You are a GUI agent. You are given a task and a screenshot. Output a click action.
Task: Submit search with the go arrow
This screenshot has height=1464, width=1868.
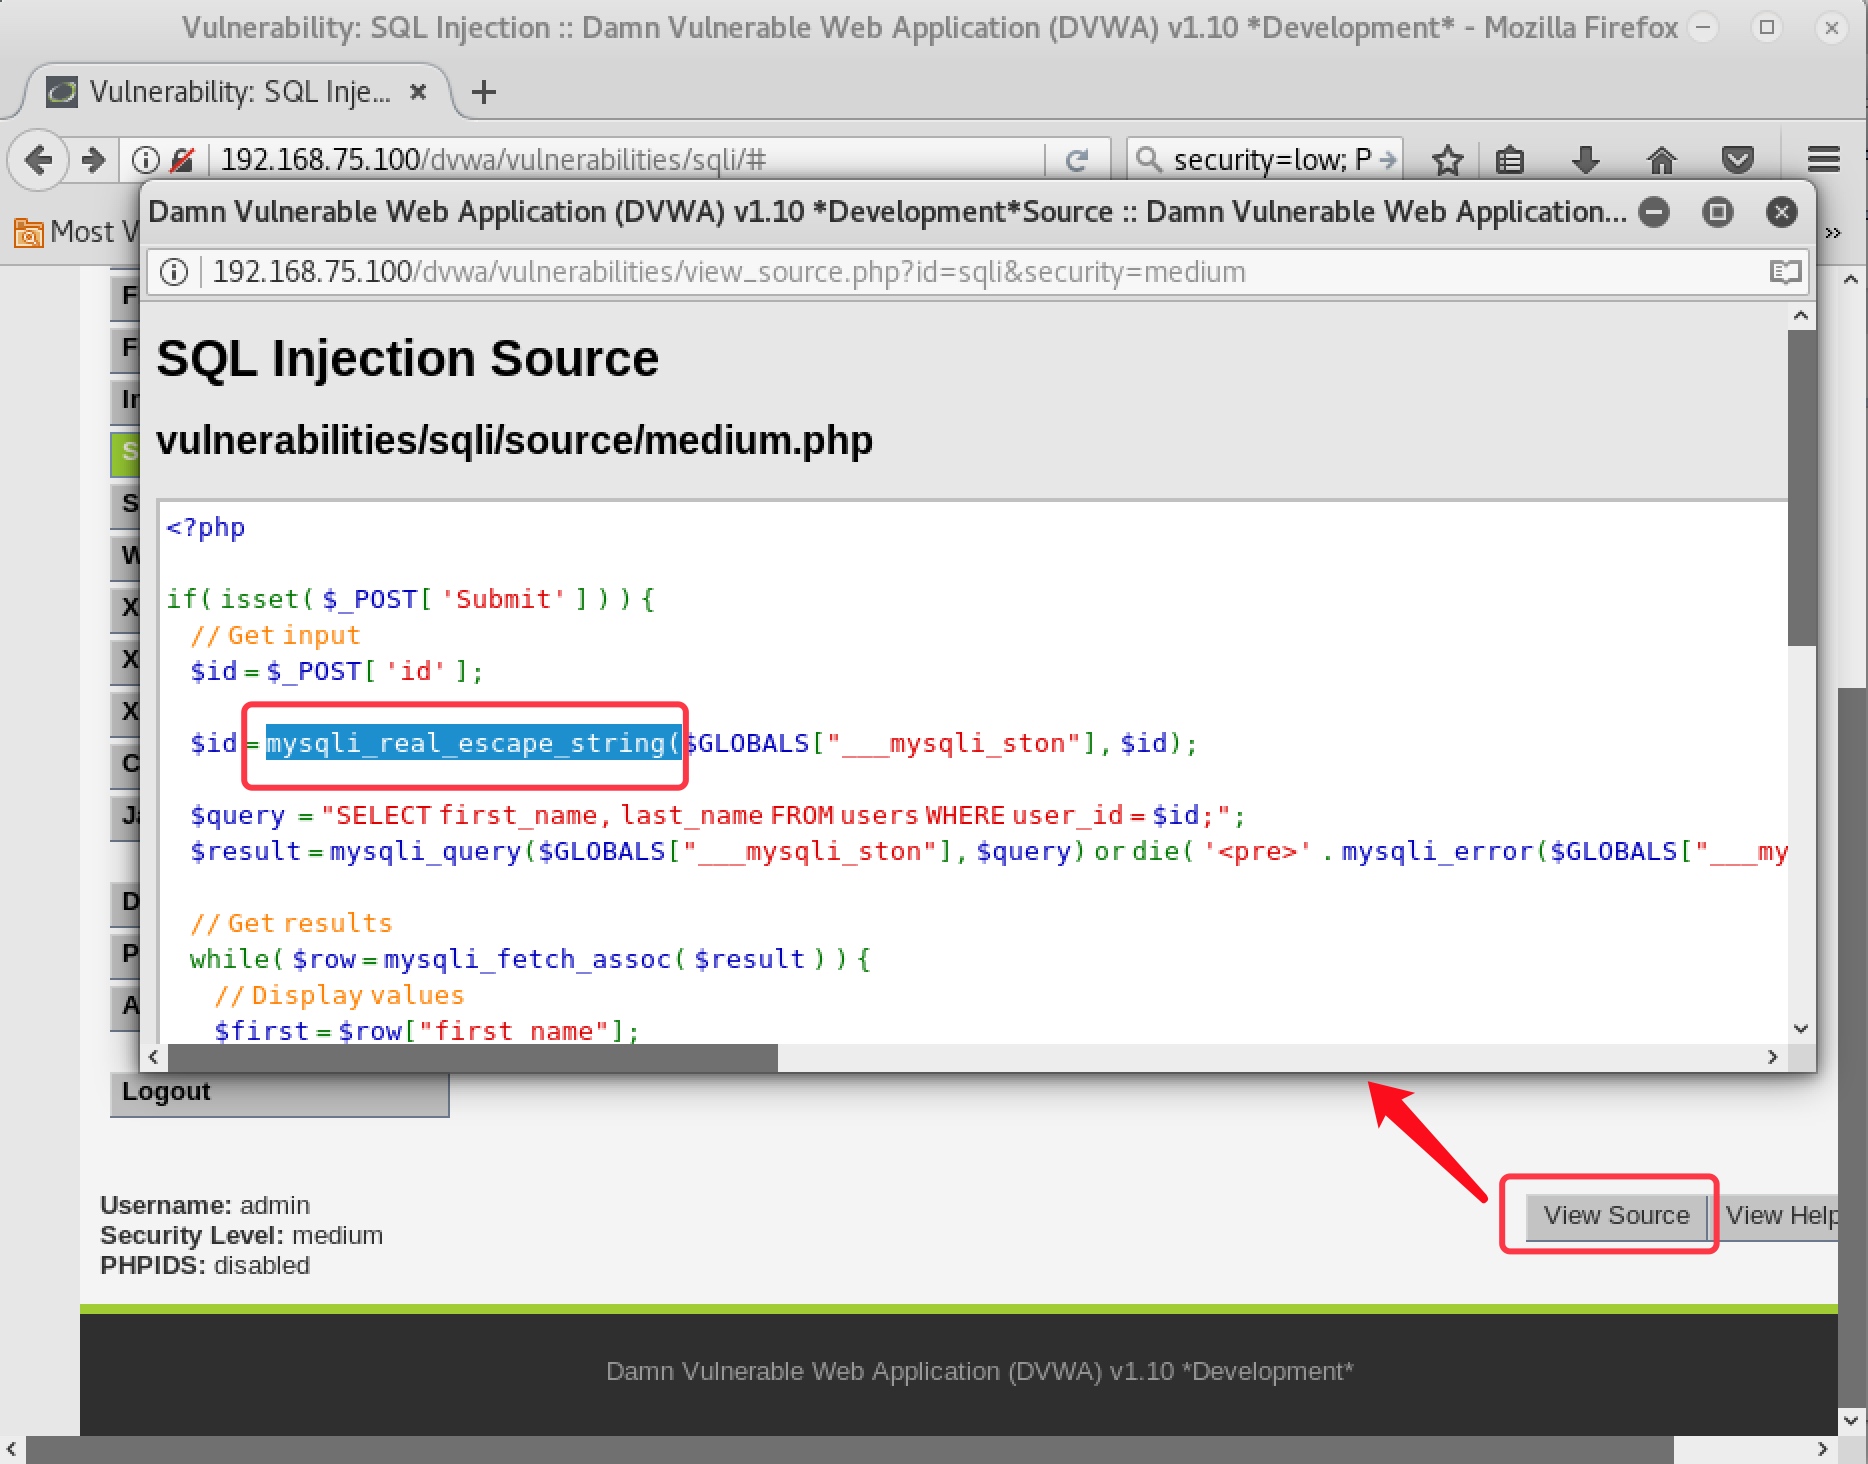(1387, 160)
